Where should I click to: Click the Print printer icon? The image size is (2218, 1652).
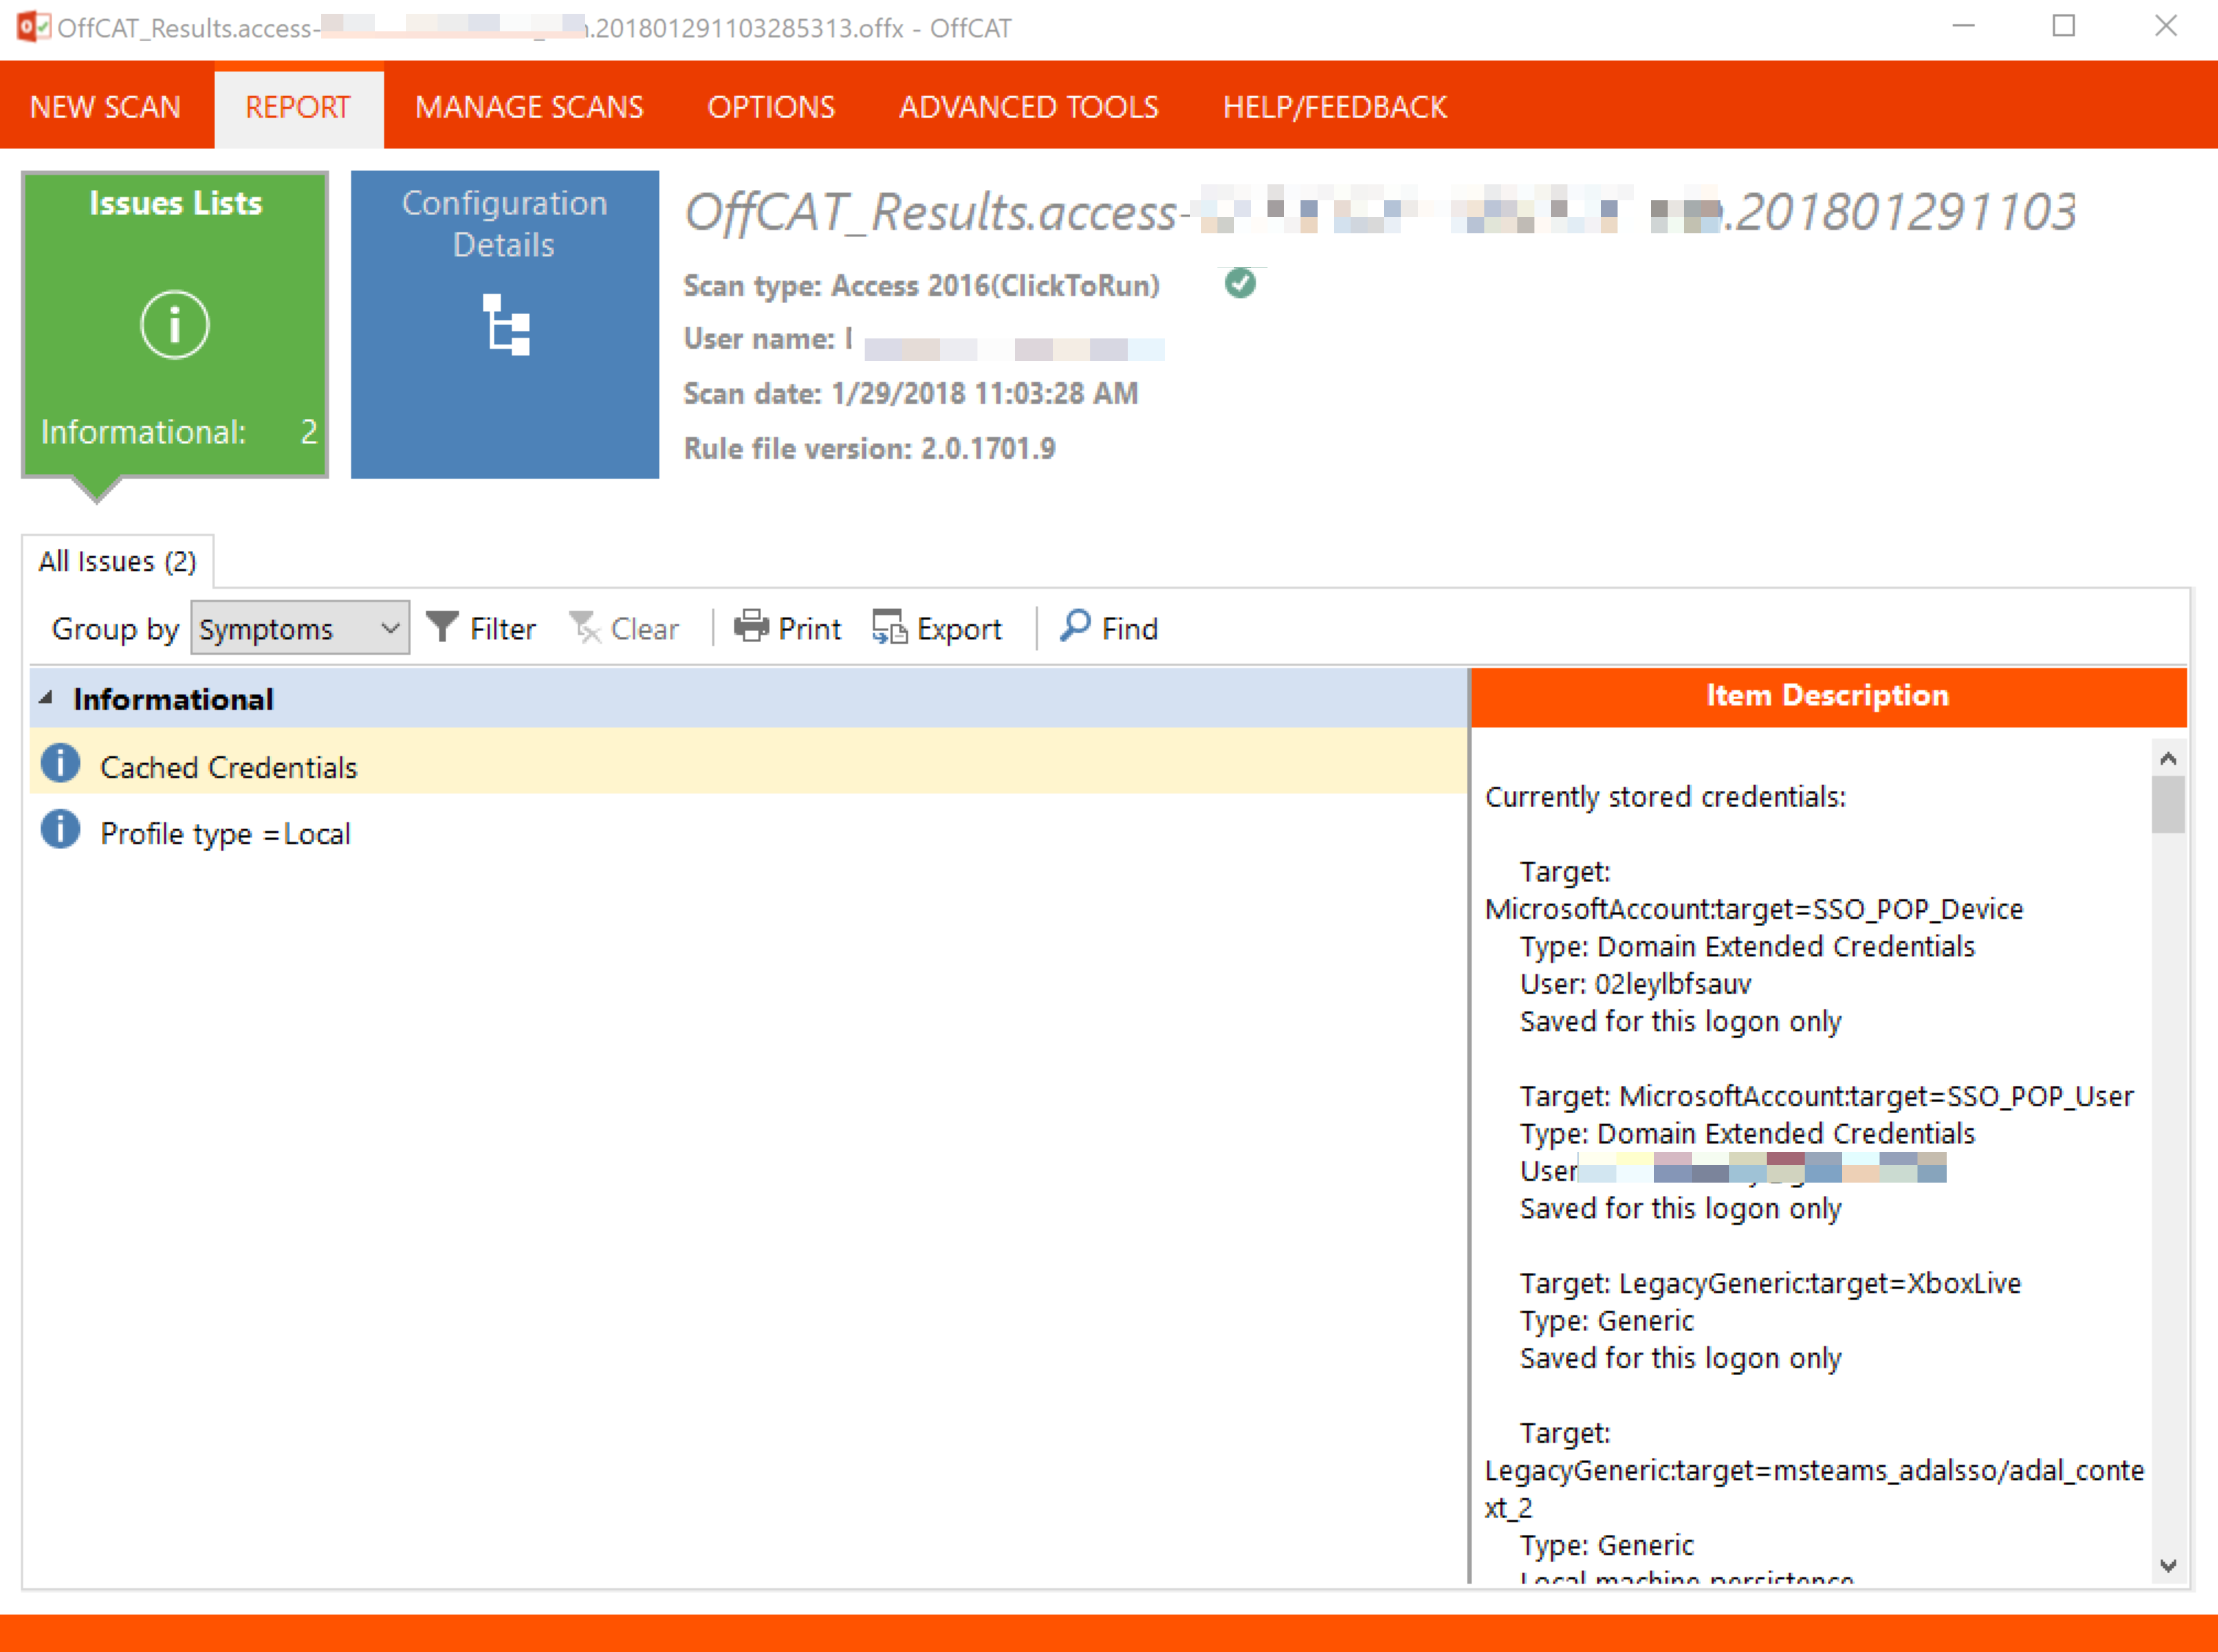pyautogui.click(x=751, y=627)
